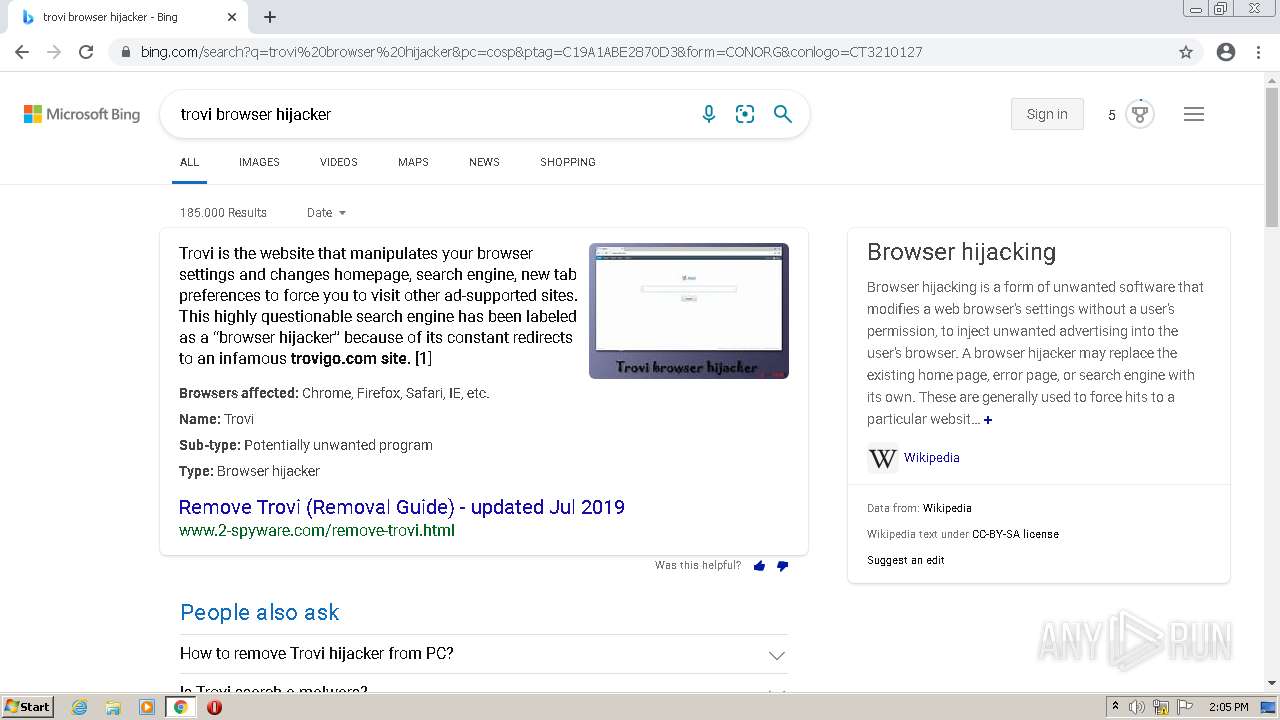Click the reference [1] citation
This screenshot has width=1280, height=720.
pyautogui.click(x=423, y=358)
